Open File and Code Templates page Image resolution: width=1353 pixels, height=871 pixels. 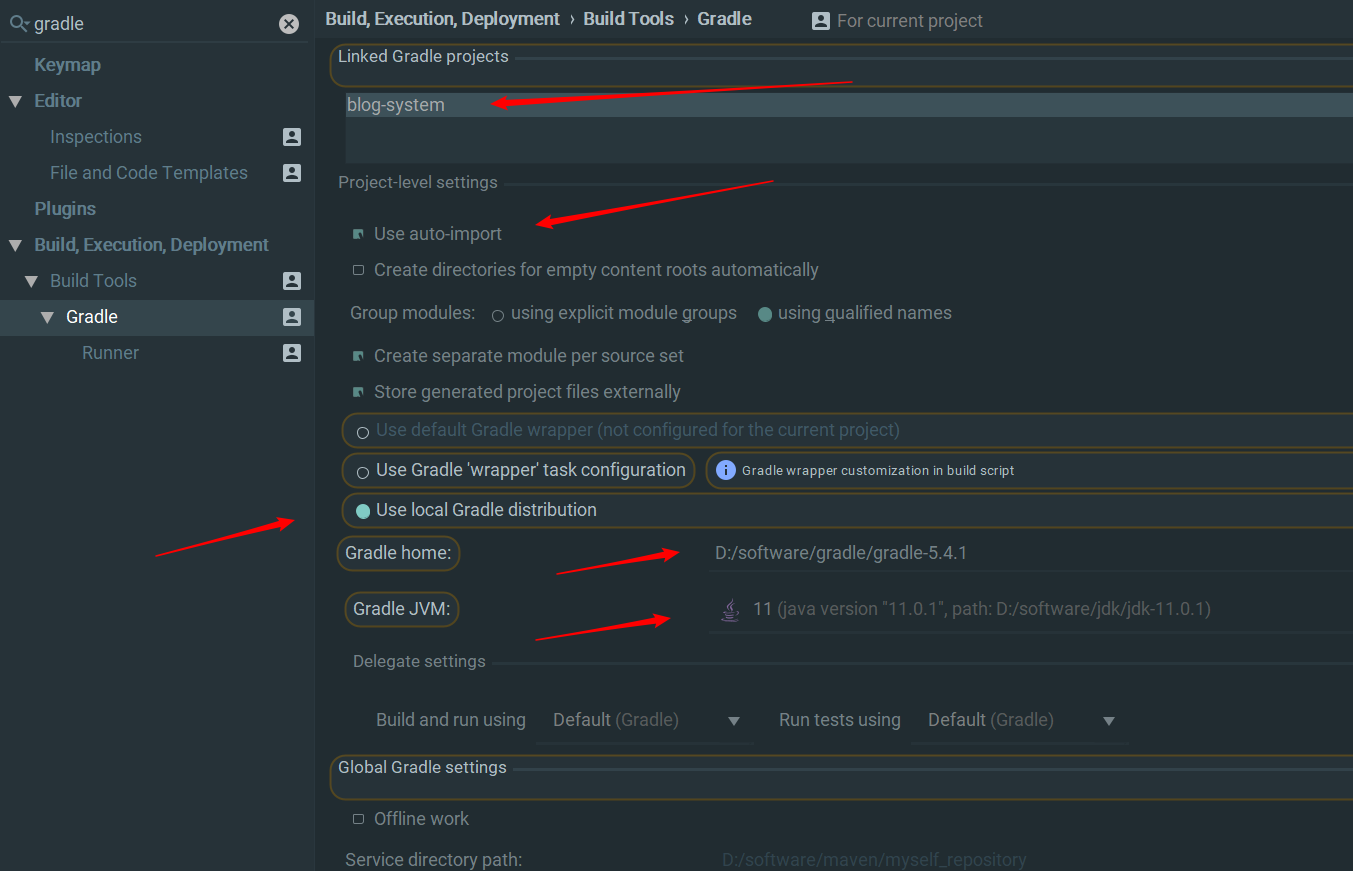coord(149,173)
